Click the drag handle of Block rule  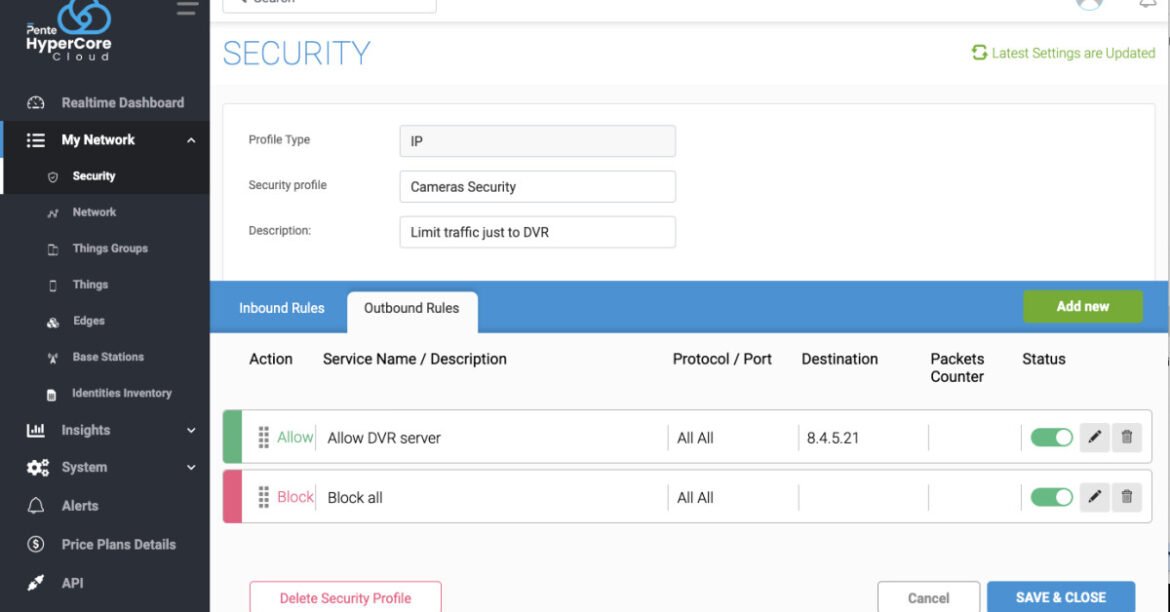(x=264, y=497)
